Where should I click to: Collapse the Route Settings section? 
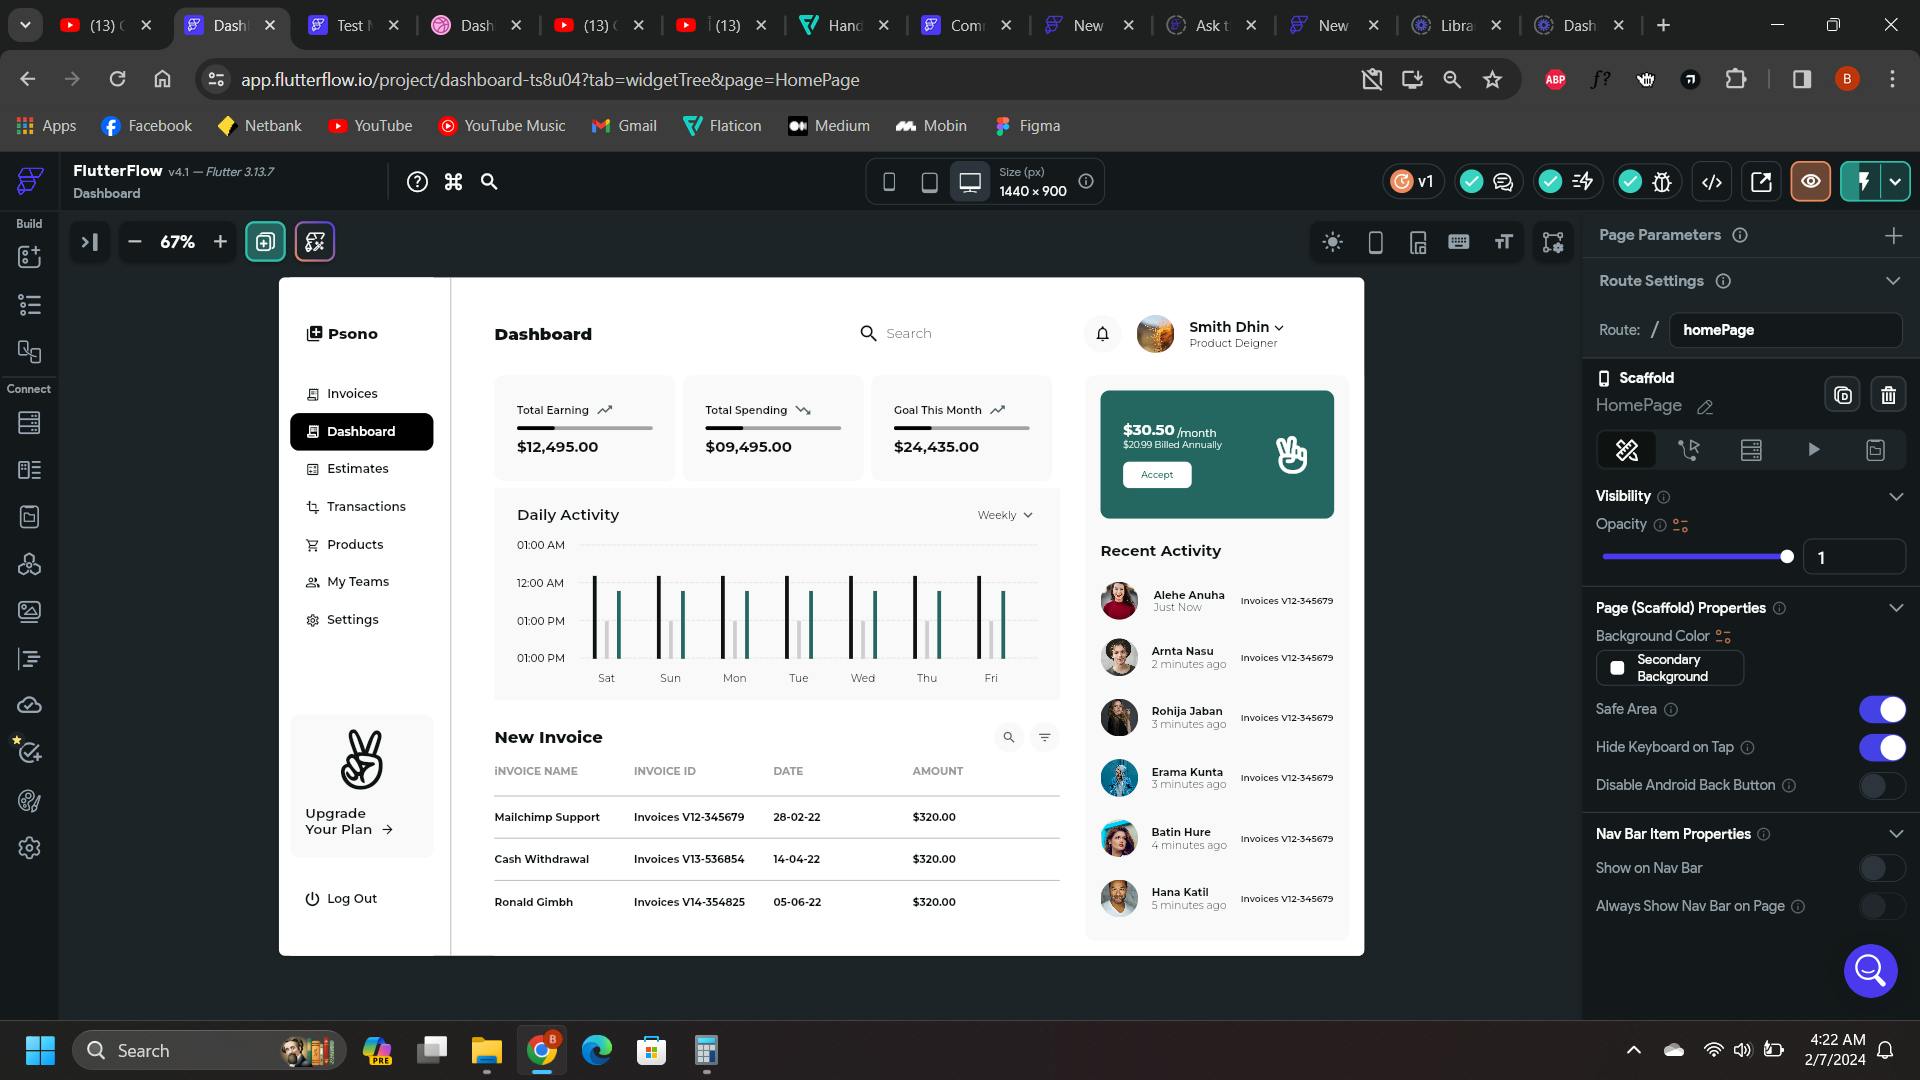point(1892,281)
